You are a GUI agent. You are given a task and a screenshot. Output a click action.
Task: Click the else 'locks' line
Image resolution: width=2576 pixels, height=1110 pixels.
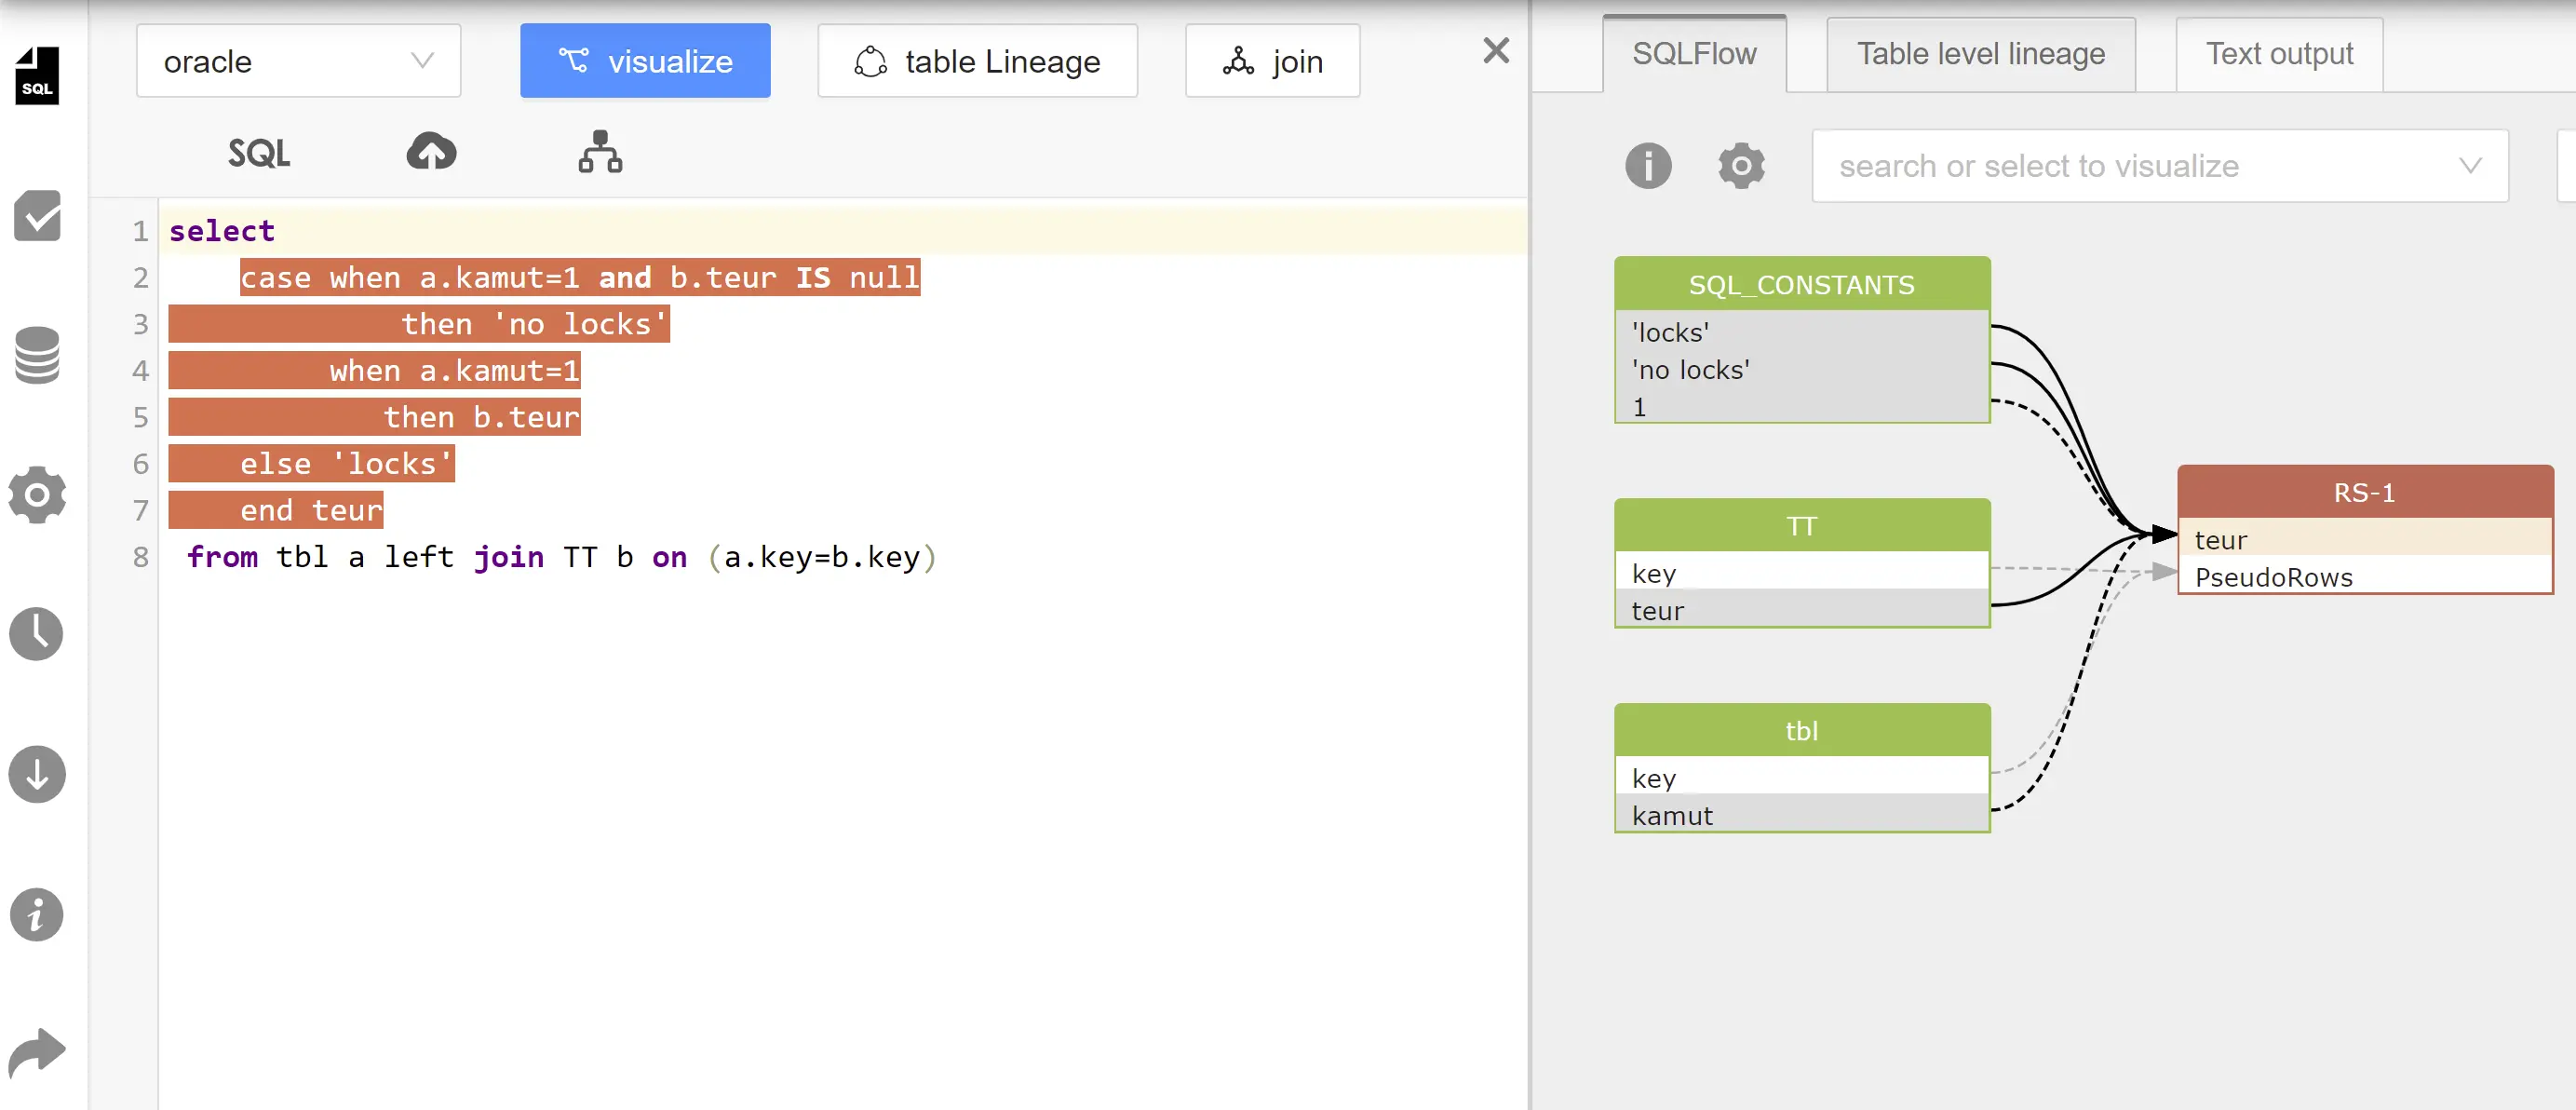click(346, 463)
